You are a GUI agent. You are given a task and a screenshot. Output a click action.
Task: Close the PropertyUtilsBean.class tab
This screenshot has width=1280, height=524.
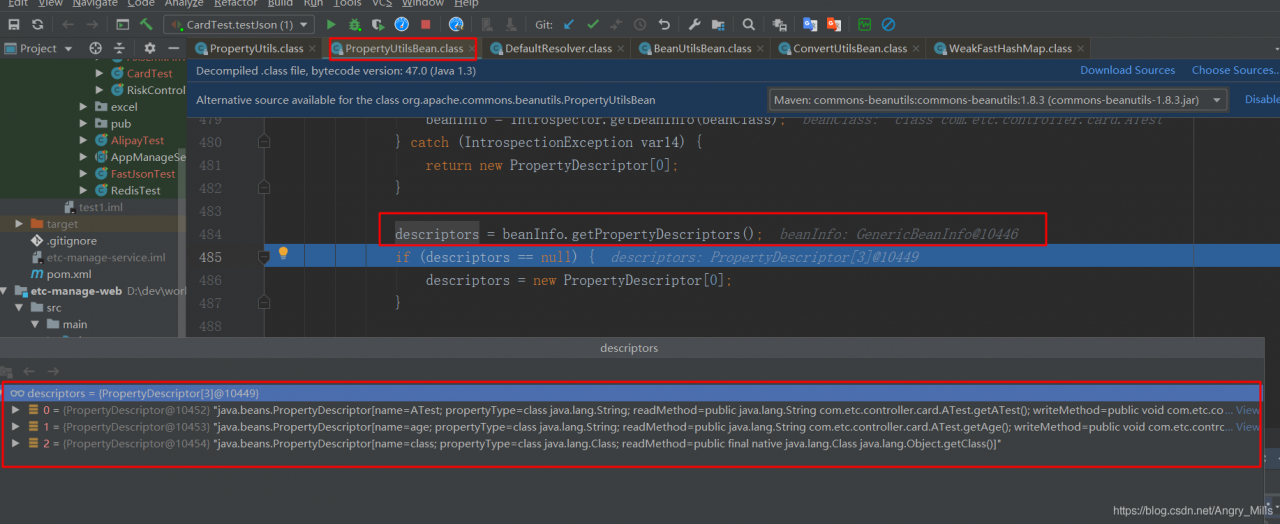tap(472, 48)
